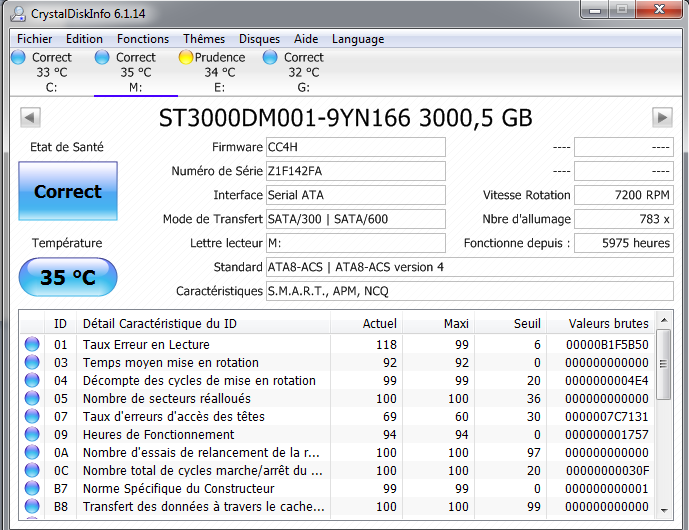Select row Norme Spécifique du Constructeur
Viewport: 689px width, 530px height.
point(337,488)
